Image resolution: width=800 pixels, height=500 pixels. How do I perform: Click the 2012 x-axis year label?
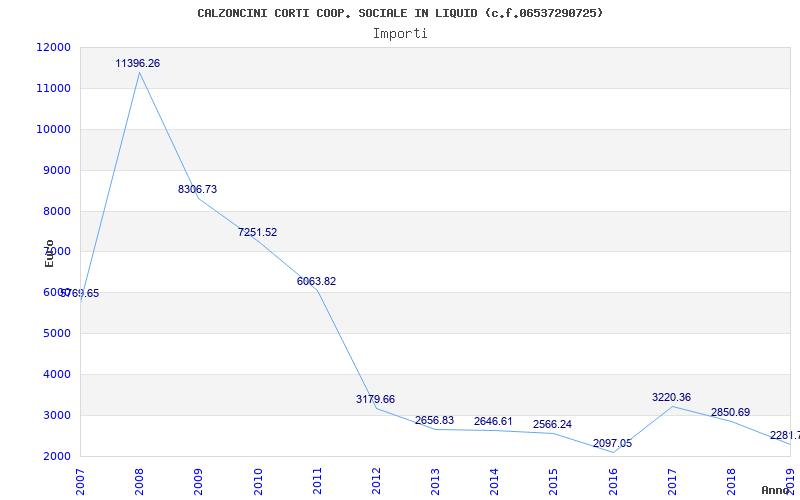click(x=376, y=481)
